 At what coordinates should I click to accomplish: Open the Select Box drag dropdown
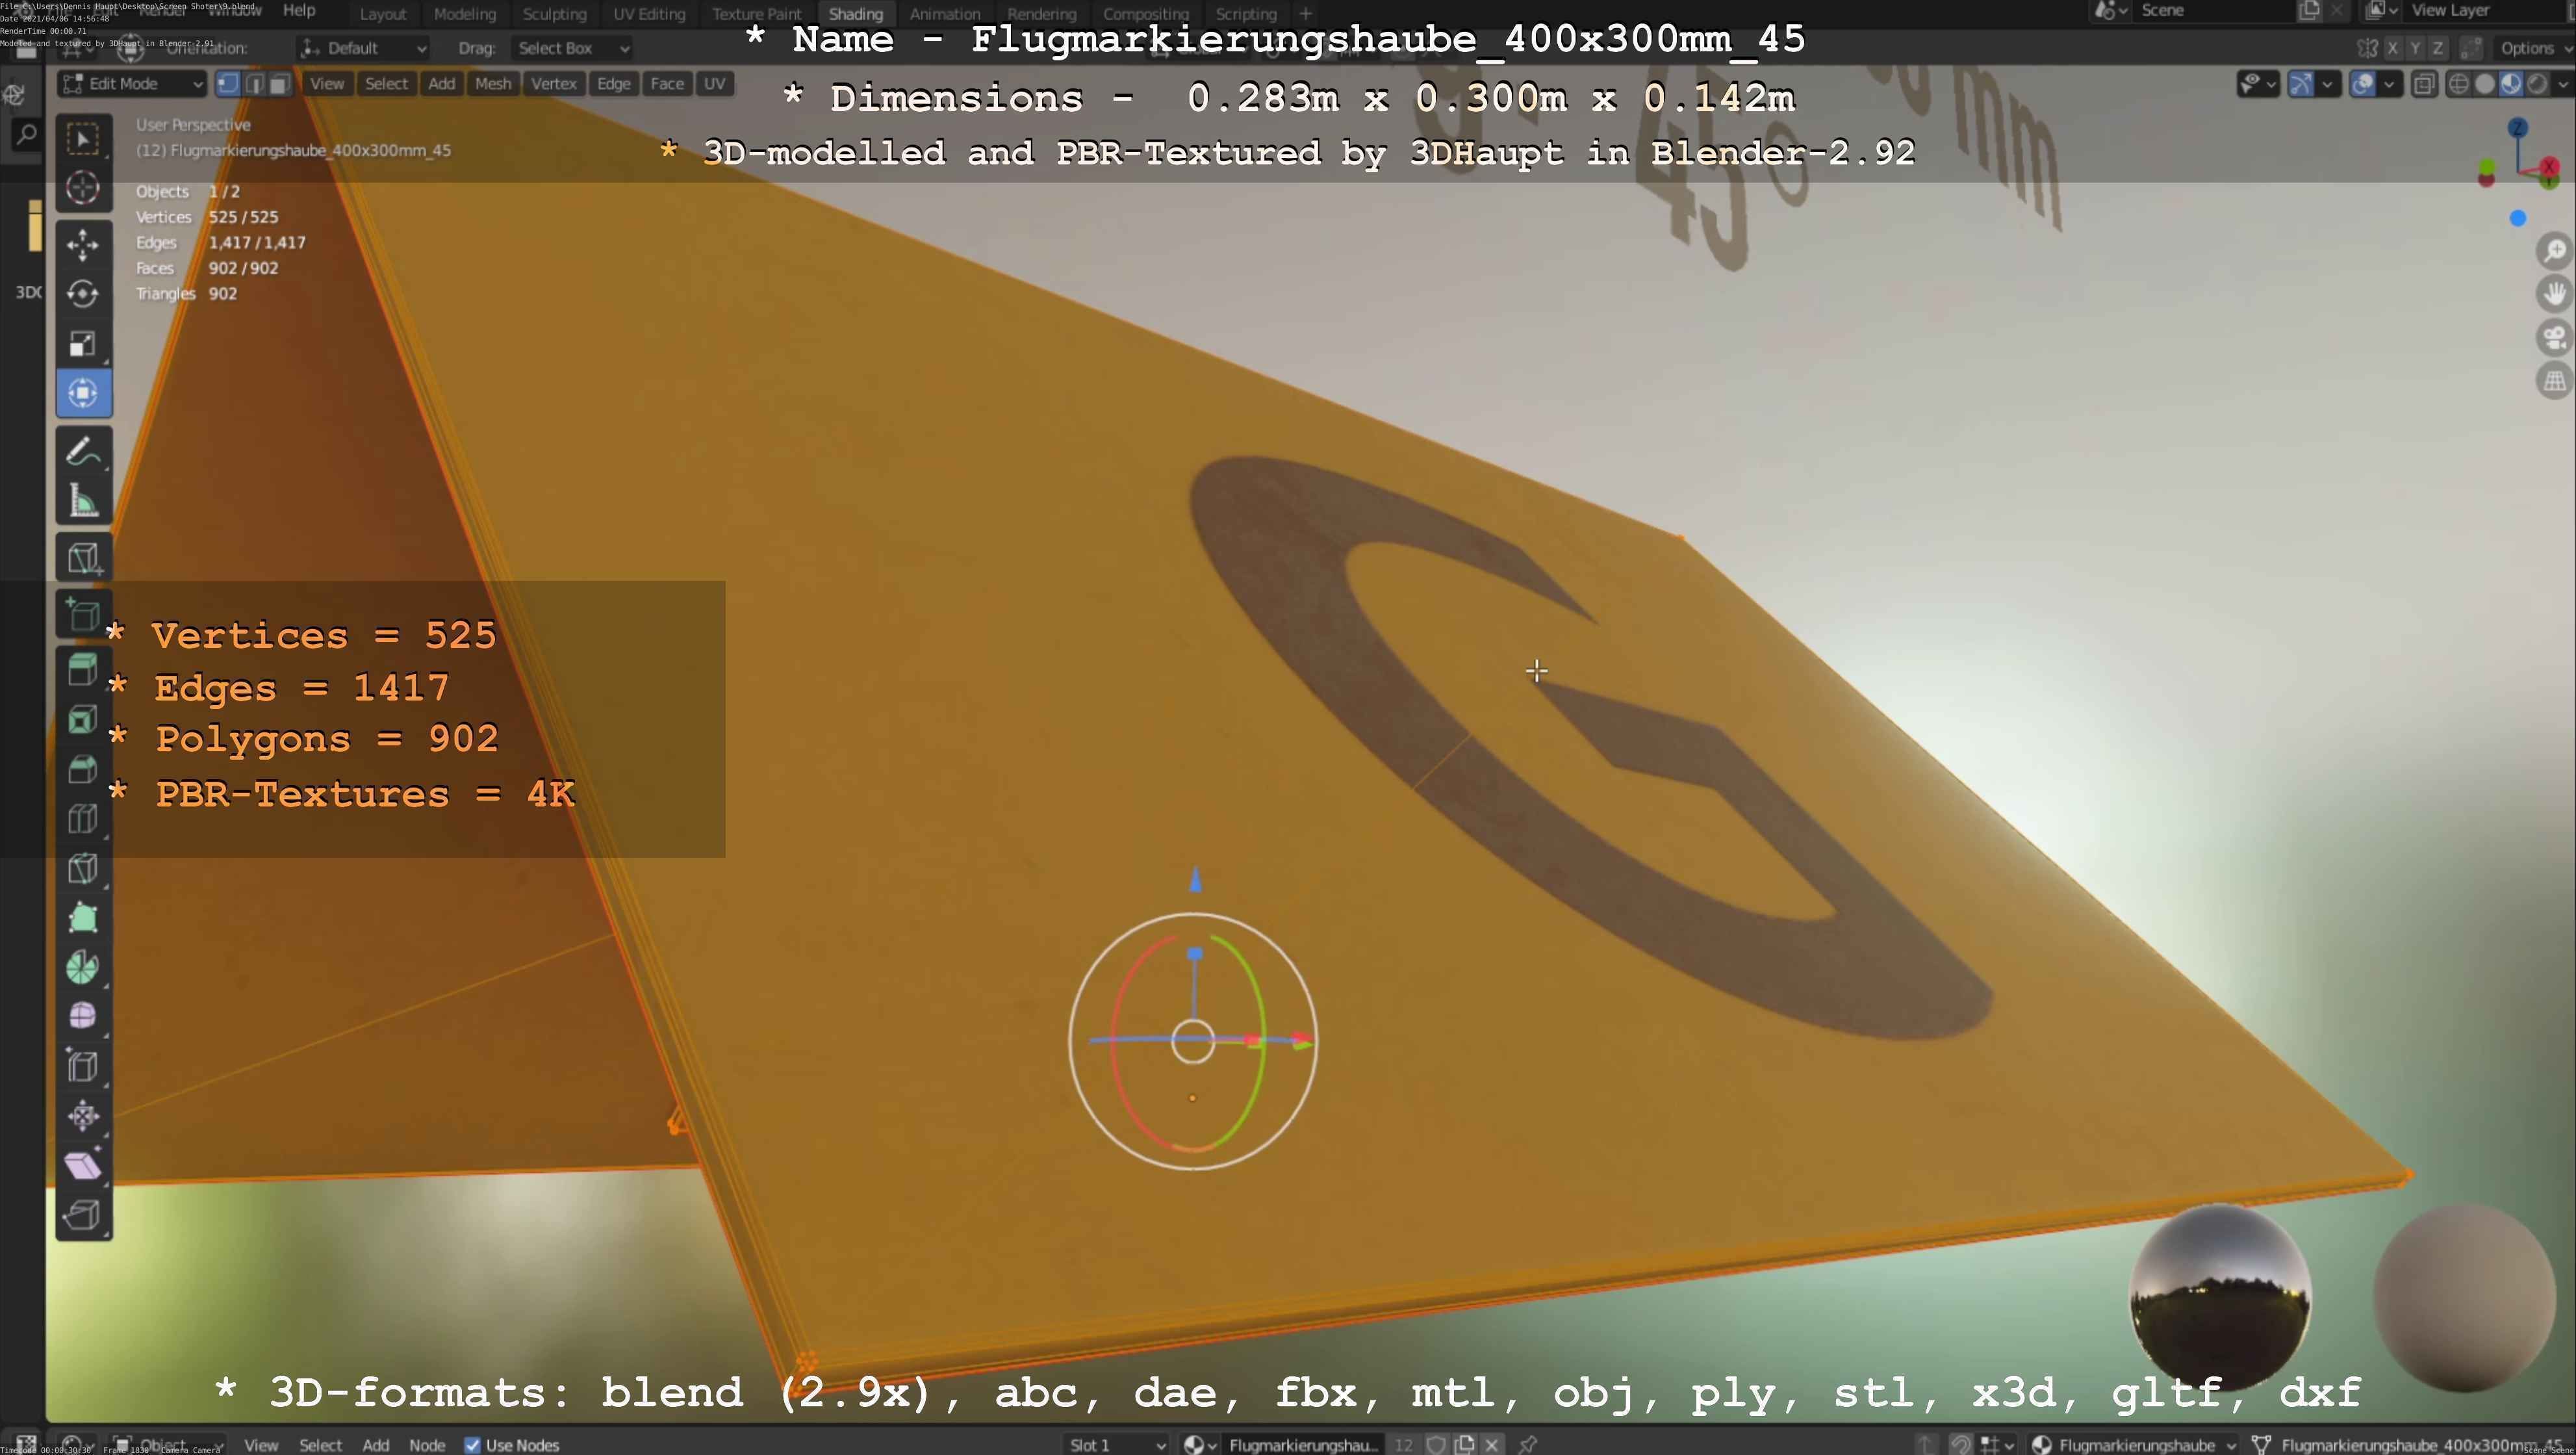[x=572, y=48]
